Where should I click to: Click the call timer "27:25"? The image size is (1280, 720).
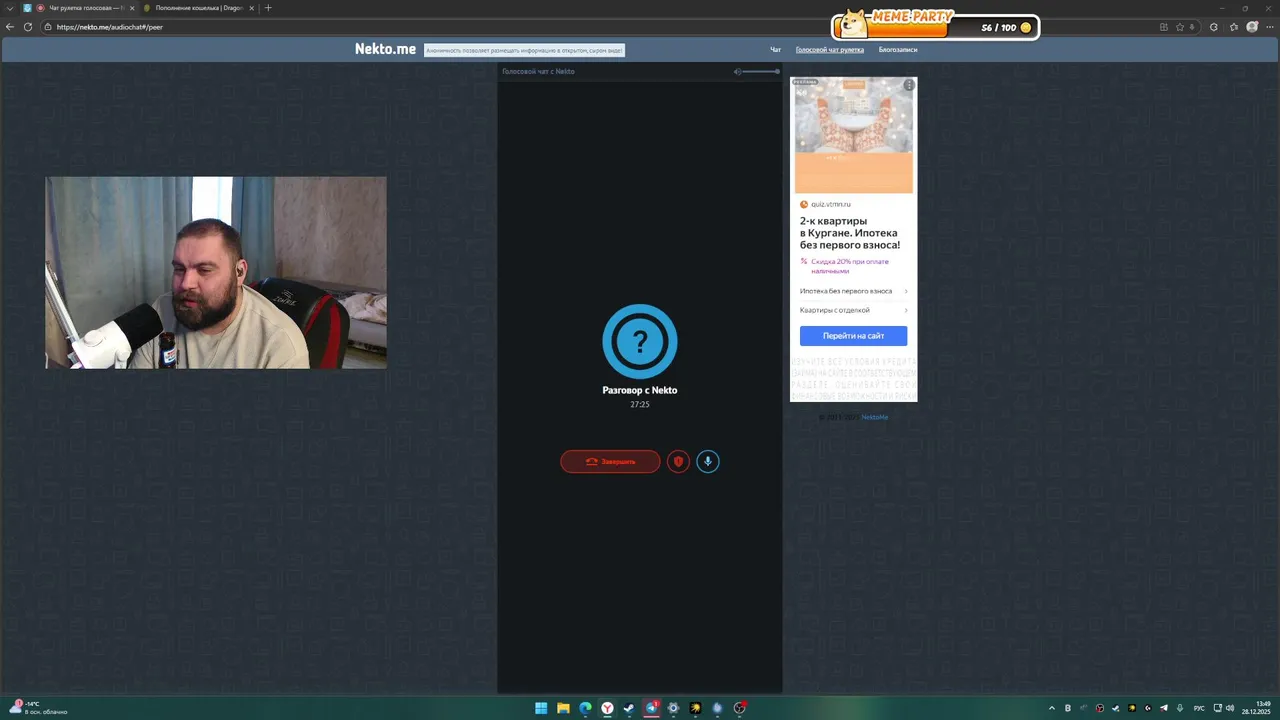click(640, 405)
